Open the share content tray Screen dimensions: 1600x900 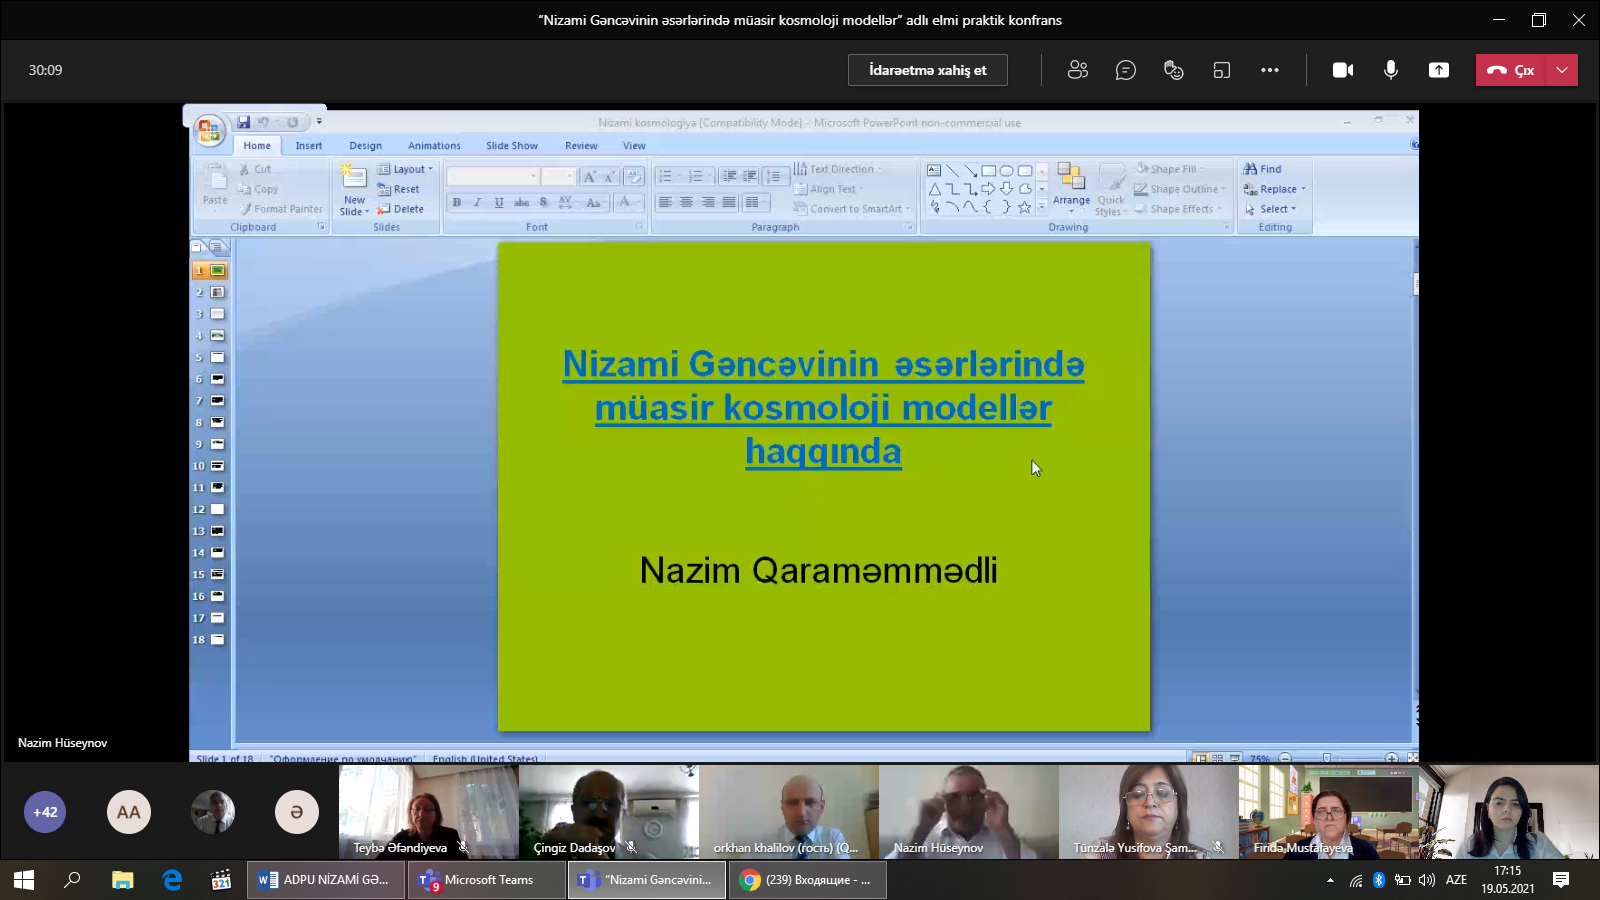tap(1438, 70)
